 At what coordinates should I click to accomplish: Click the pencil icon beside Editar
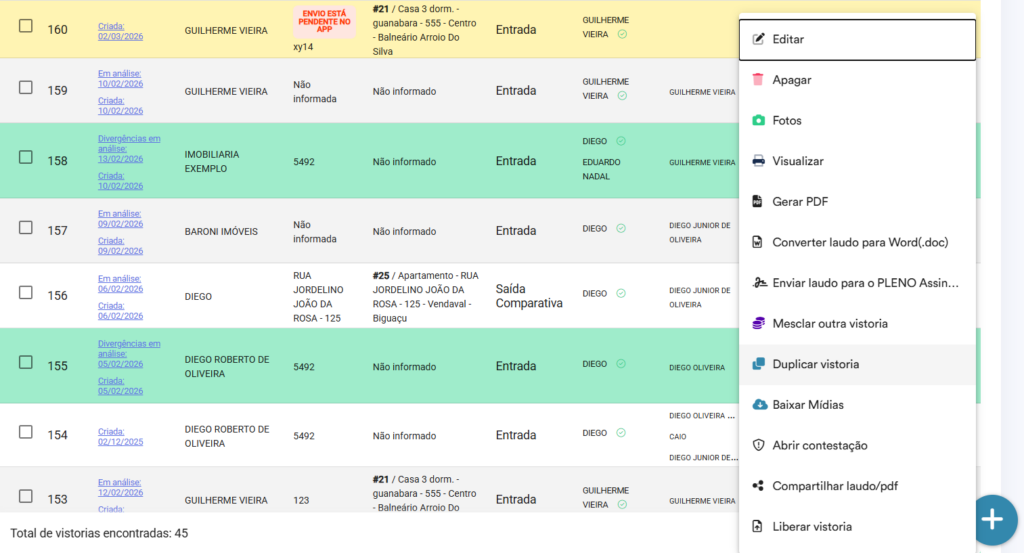[x=759, y=40]
